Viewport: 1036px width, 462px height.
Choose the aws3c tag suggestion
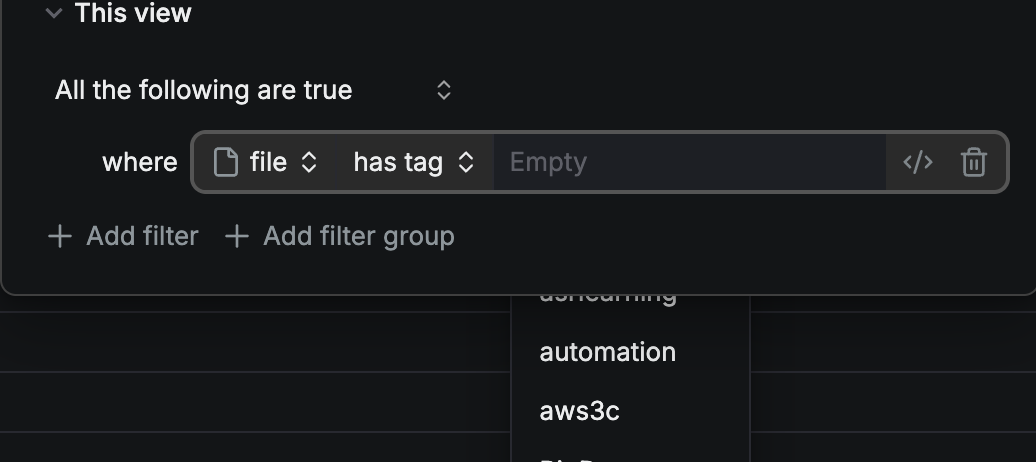tap(579, 410)
